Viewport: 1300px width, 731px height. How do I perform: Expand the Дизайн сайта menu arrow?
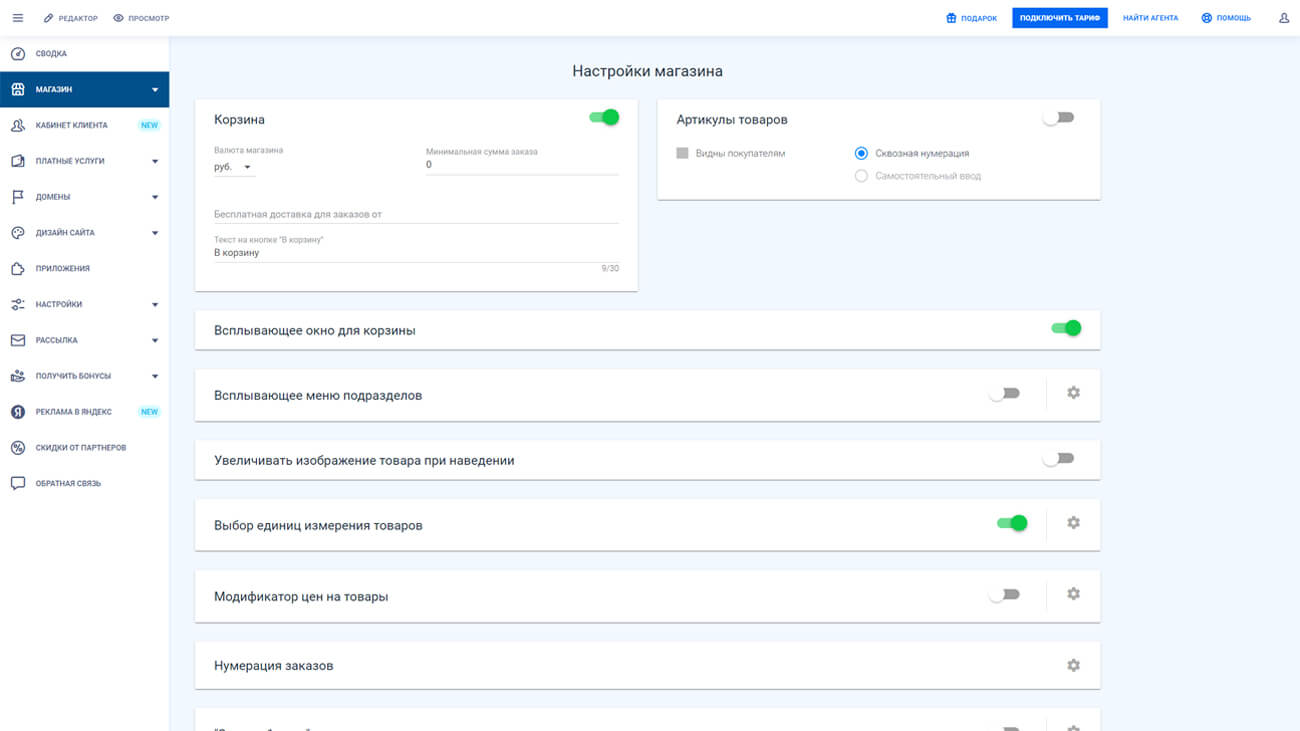tap(155, 233)
